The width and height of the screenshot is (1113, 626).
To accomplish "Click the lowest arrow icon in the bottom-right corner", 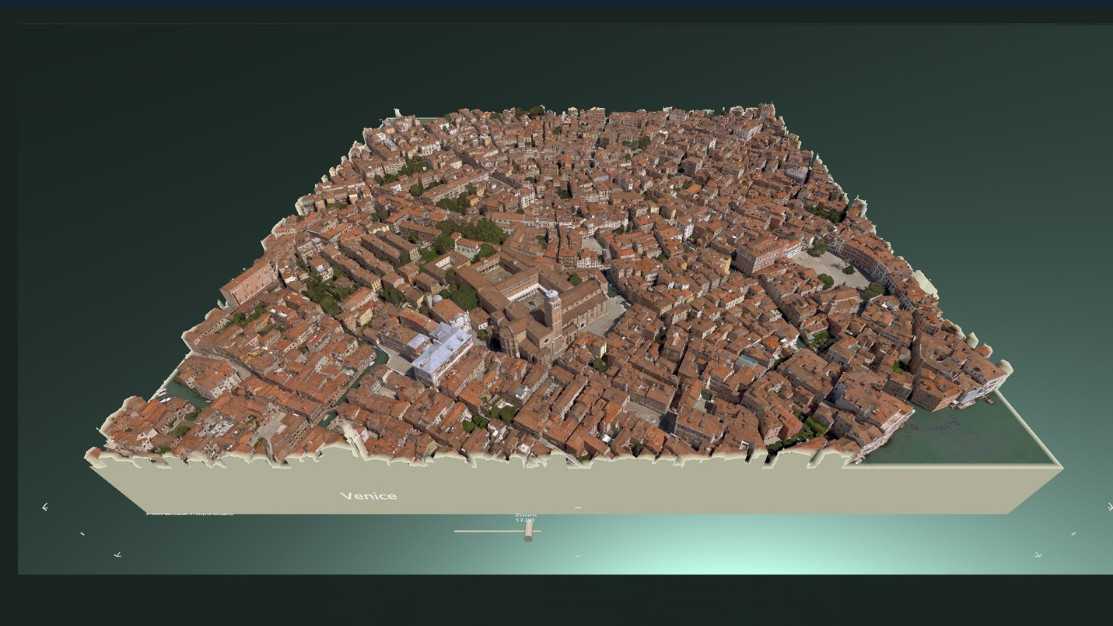I will [x=1038, y=554].
